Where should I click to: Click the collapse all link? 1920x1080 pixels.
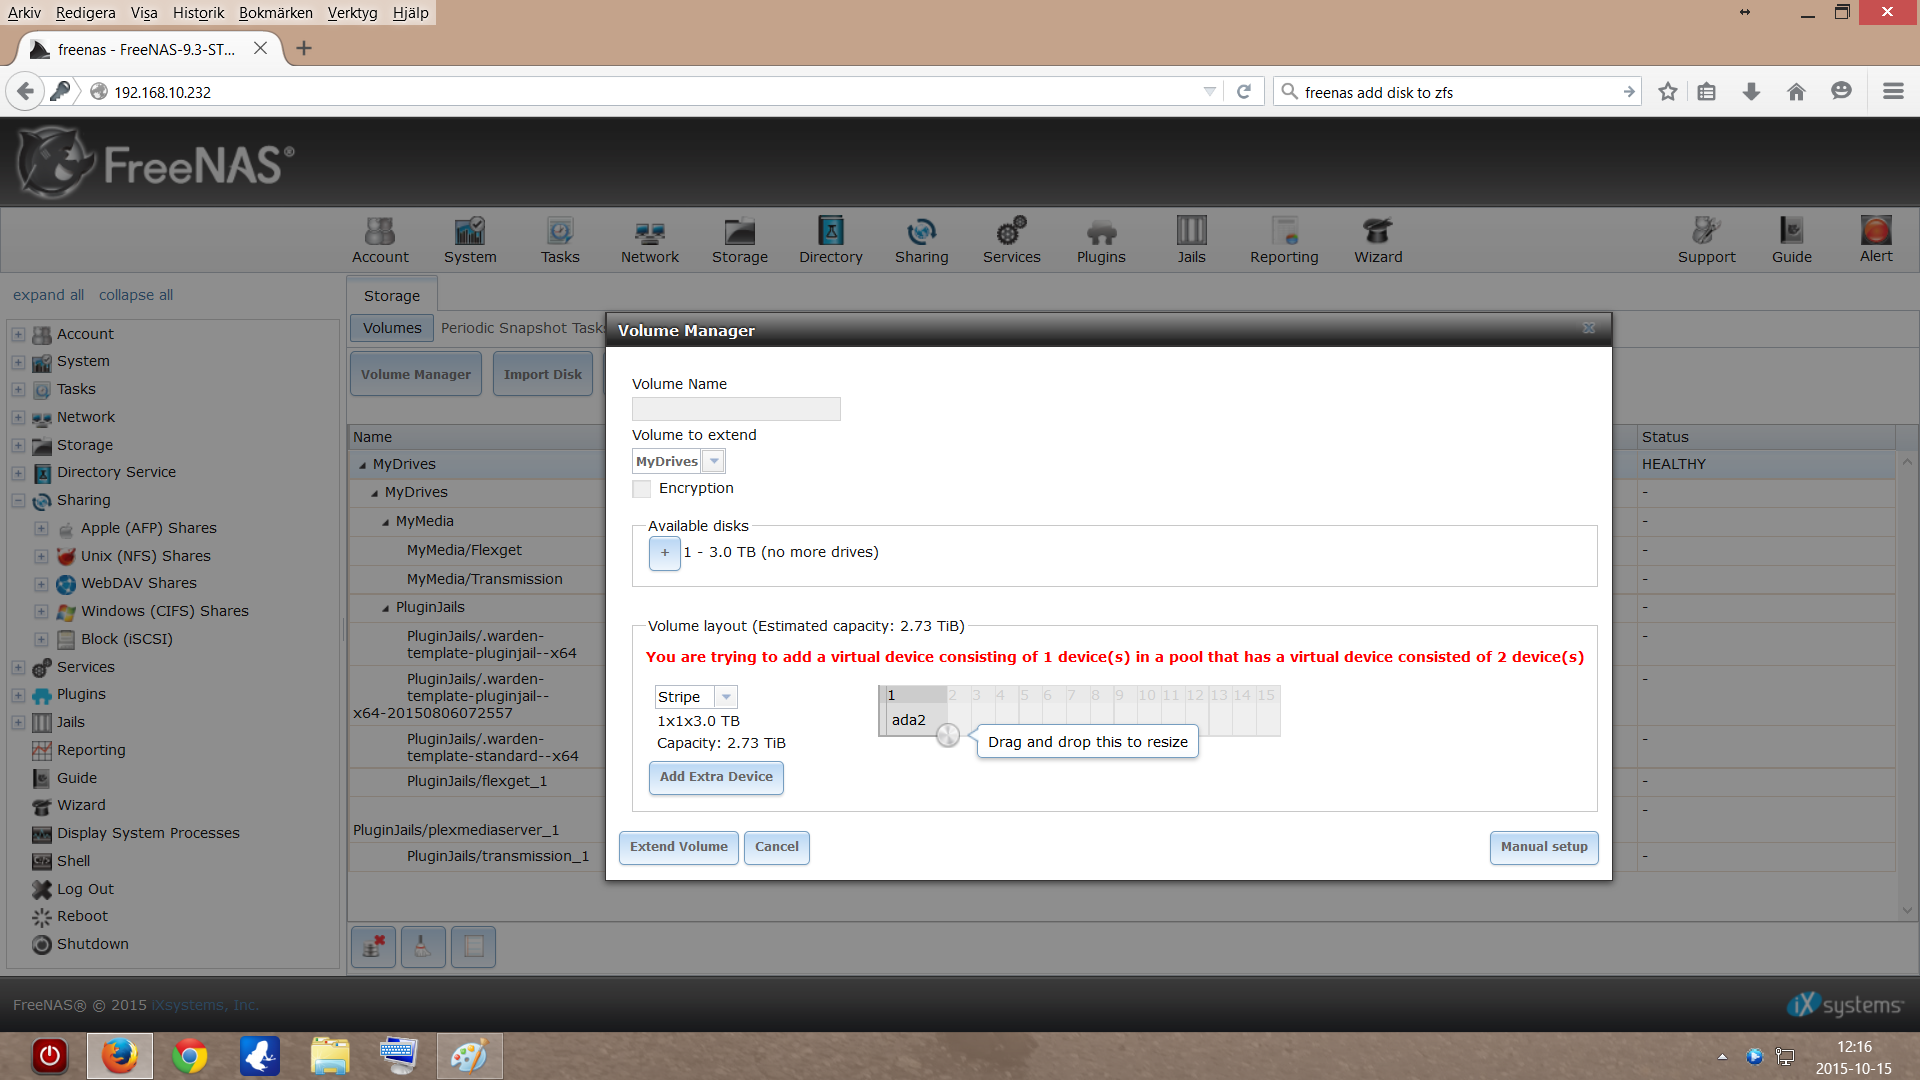(136, 295)
